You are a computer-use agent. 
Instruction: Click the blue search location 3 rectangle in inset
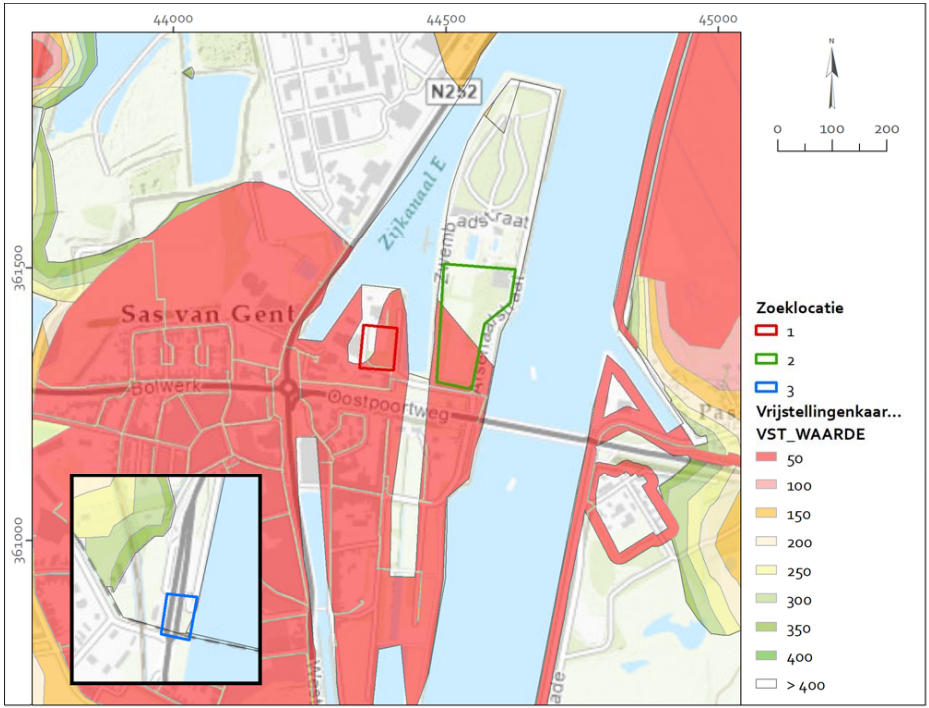[179, 617]
